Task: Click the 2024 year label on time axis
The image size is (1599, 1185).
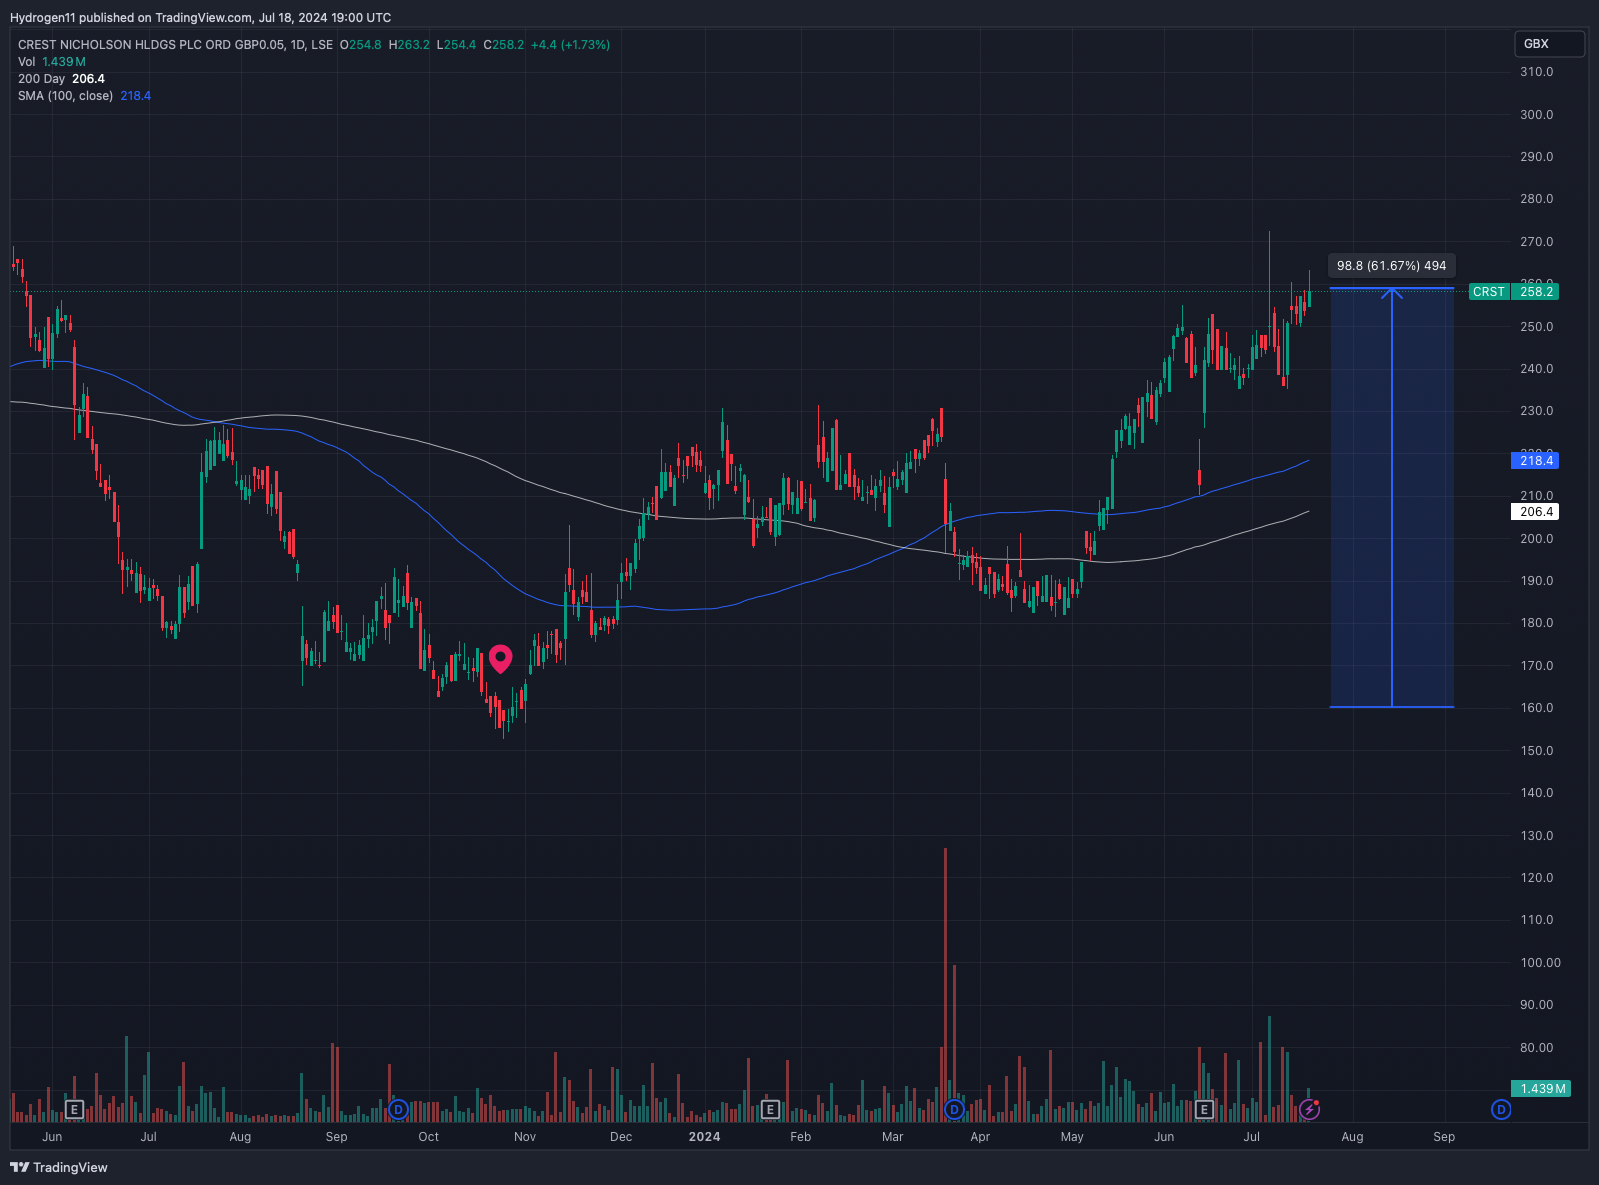Action: 704,1136
